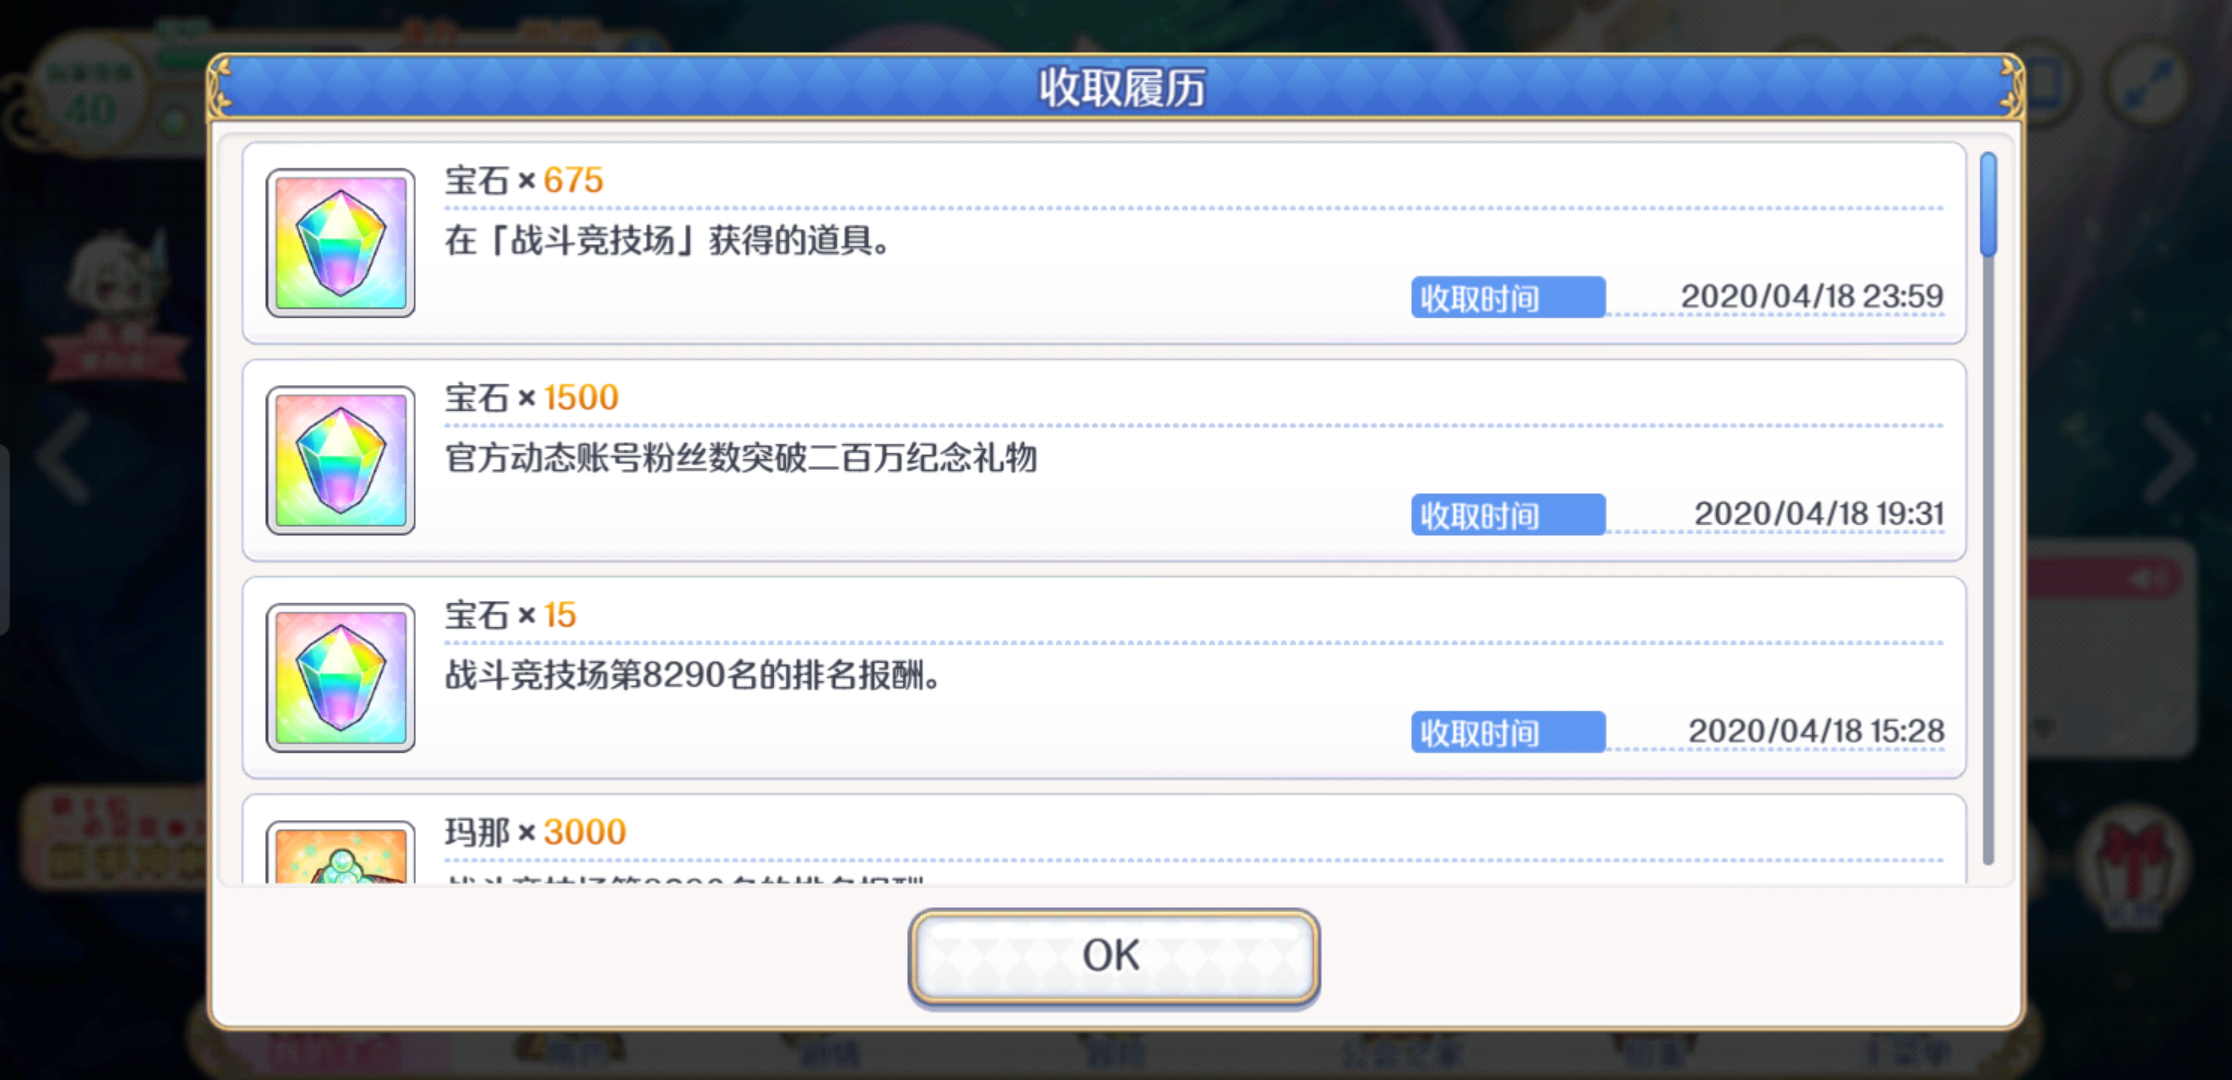The height and width of the screenshot is (1080, 2232).
Task: Click the 收取时间 label dated 15:28
Action: [x=1508, y=732]
